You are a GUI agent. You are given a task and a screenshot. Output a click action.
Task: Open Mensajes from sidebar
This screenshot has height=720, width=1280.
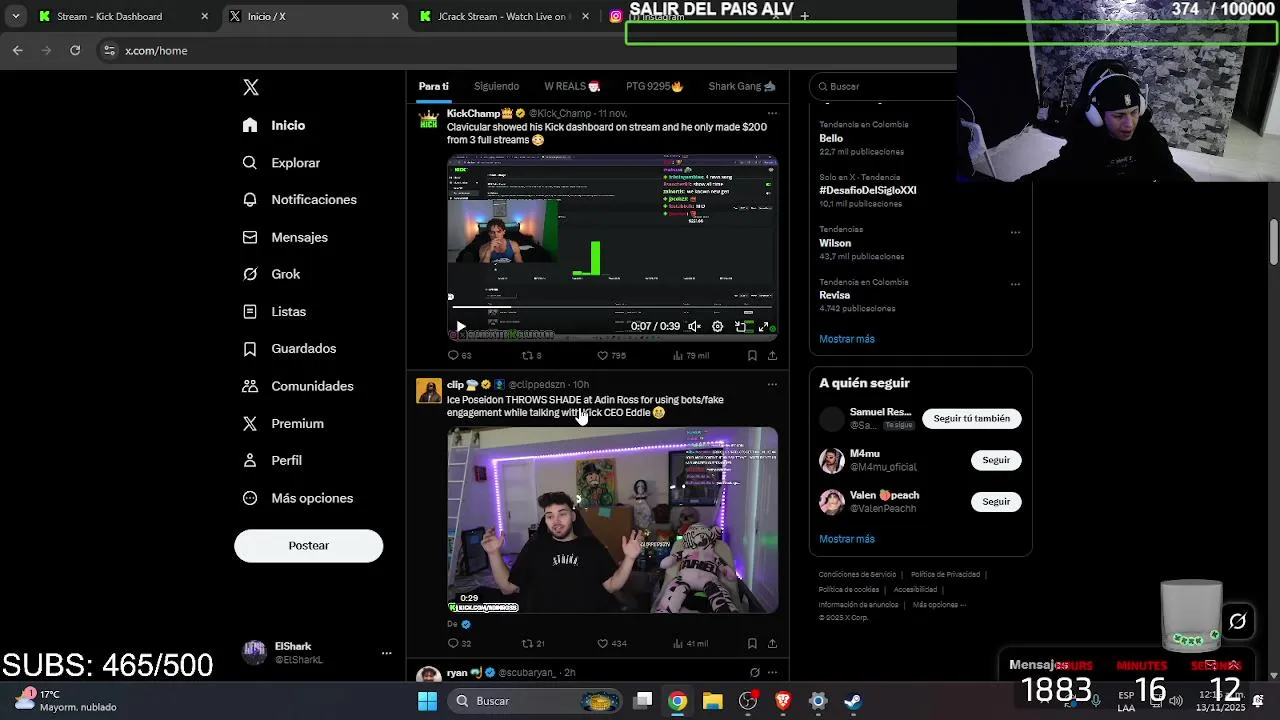285,237
